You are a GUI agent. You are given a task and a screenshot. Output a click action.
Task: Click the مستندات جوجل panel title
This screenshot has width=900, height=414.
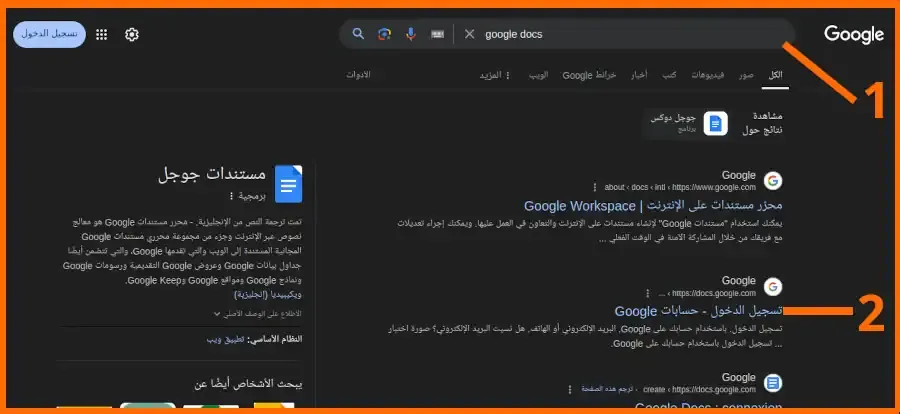point(212,175)
